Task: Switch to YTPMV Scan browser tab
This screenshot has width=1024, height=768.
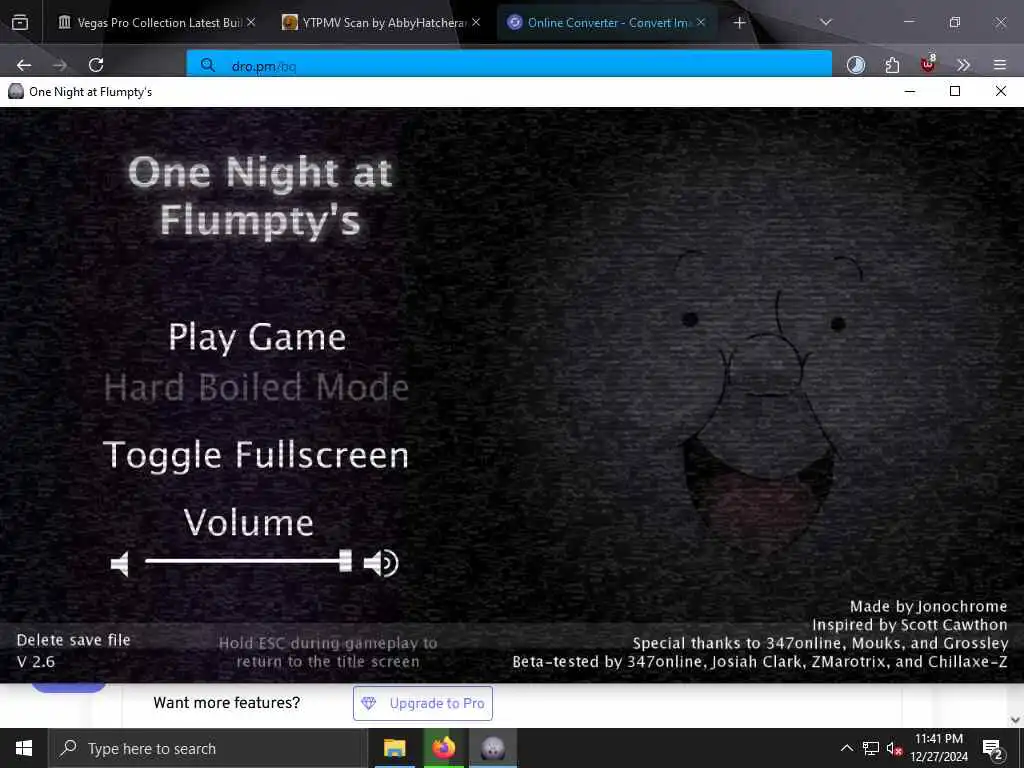Action: point(379,23)
